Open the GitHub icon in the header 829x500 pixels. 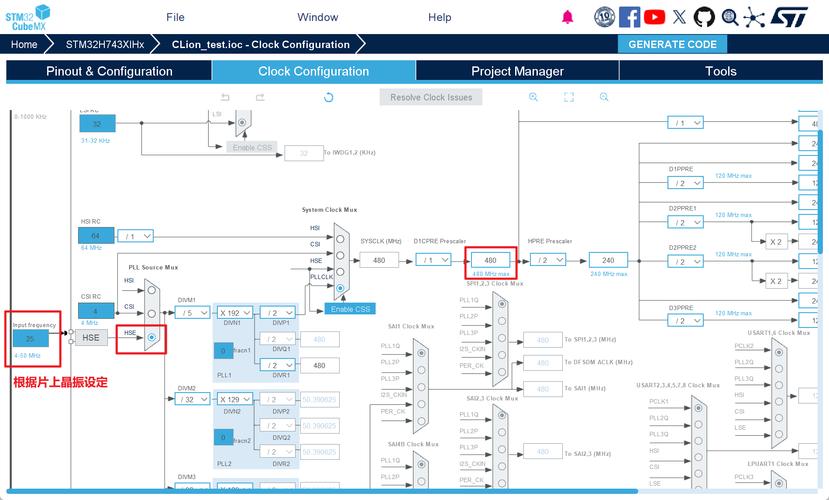click(704, 17)
